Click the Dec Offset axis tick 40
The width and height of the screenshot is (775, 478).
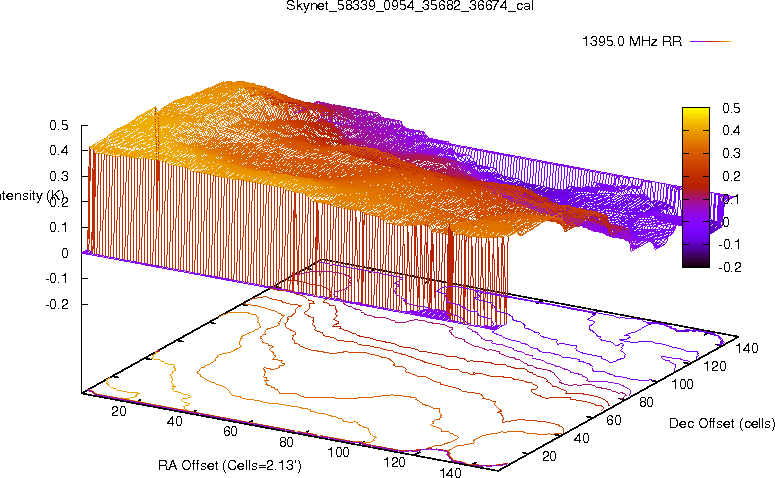tap(581, 438)
